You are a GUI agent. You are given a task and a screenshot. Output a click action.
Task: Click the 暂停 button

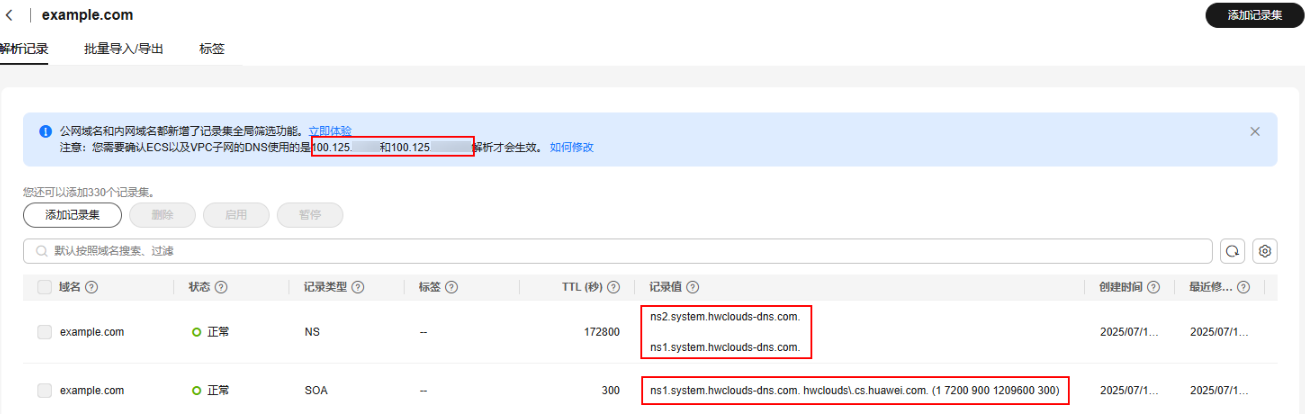pyautogui.click(x=310, y=215)
